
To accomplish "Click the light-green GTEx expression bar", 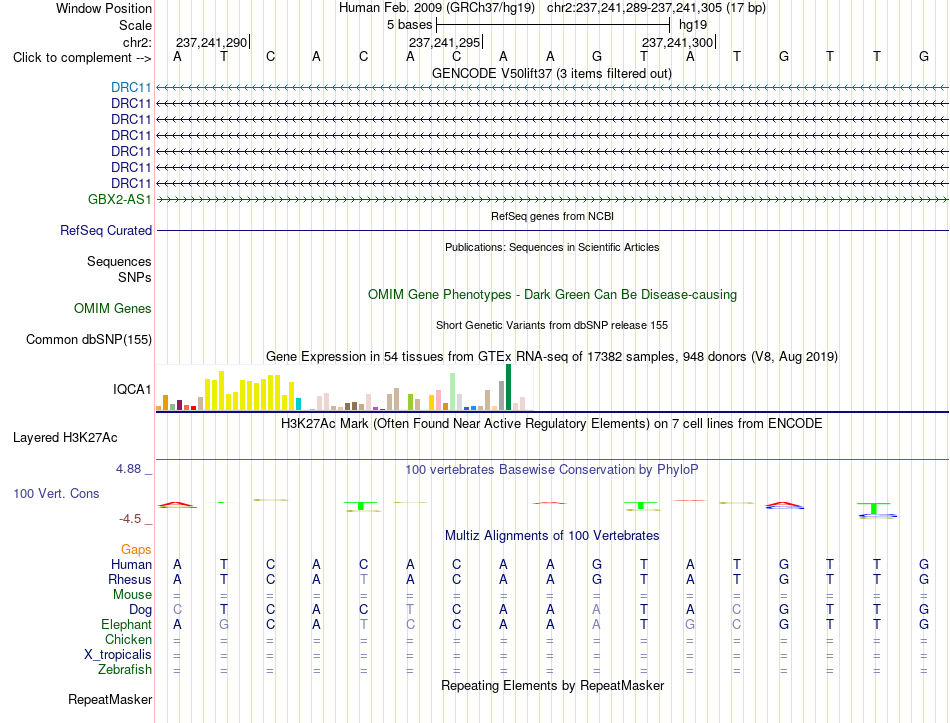I will tap(453, 392).
